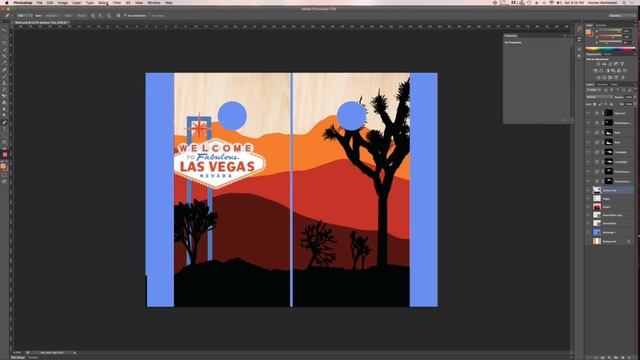Screen dimensions: 640x360
Task: Select the Eyedropper tool
Action: point(5,62)
